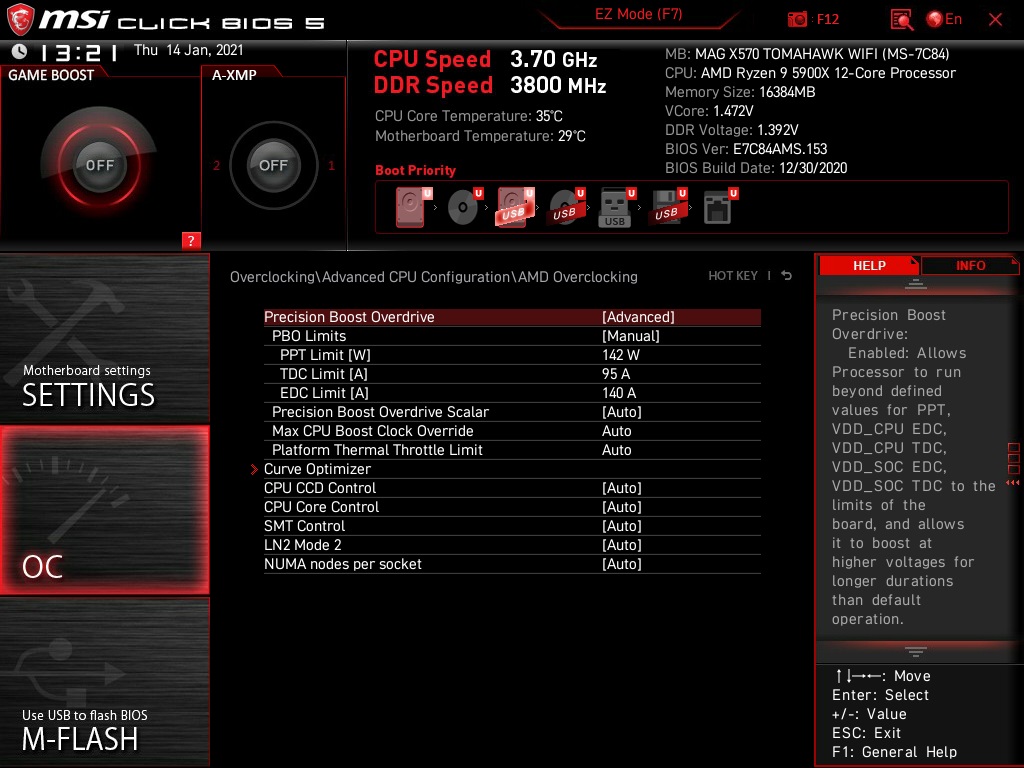Toggle the GAME BOOST knob
Viewport: 1024px width, 768px height.
pos(99,165)
